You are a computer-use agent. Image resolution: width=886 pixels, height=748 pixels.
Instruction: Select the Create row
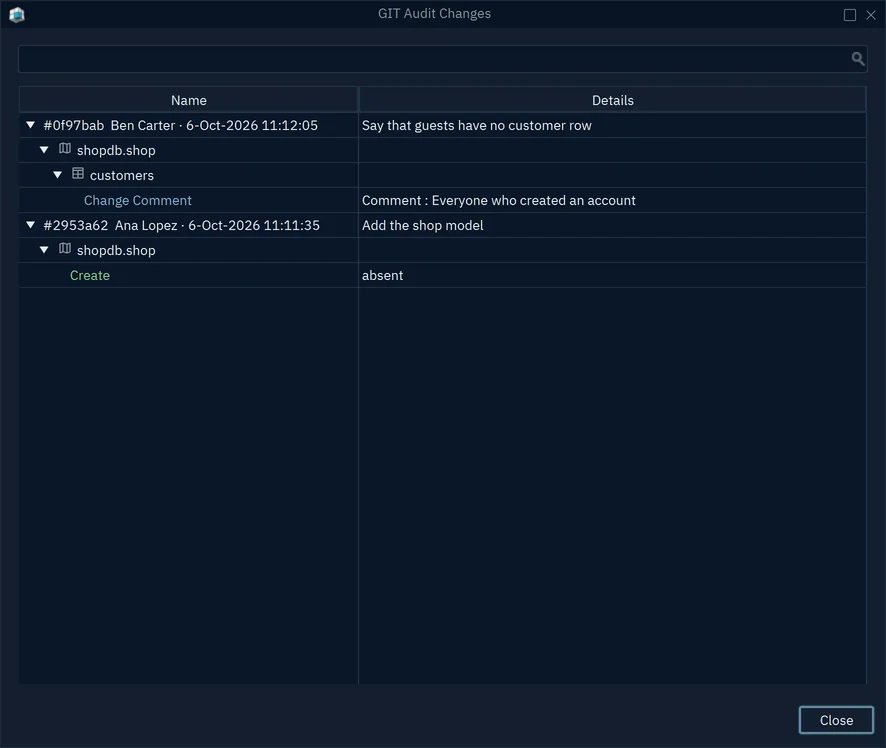pos(442,275)
